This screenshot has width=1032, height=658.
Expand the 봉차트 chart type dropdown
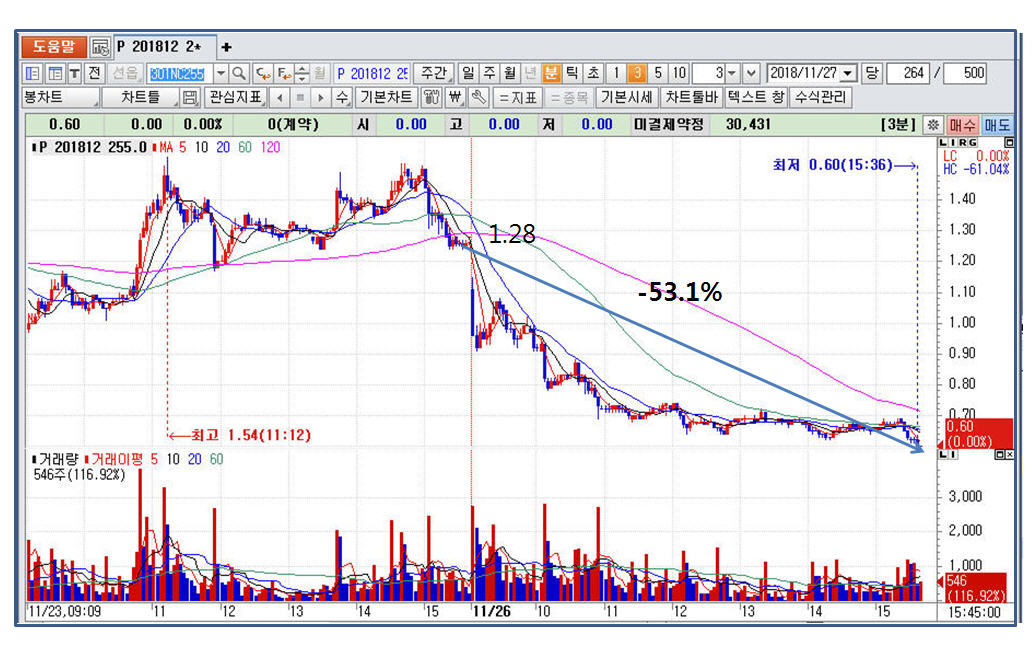click(x=62, y=98)
